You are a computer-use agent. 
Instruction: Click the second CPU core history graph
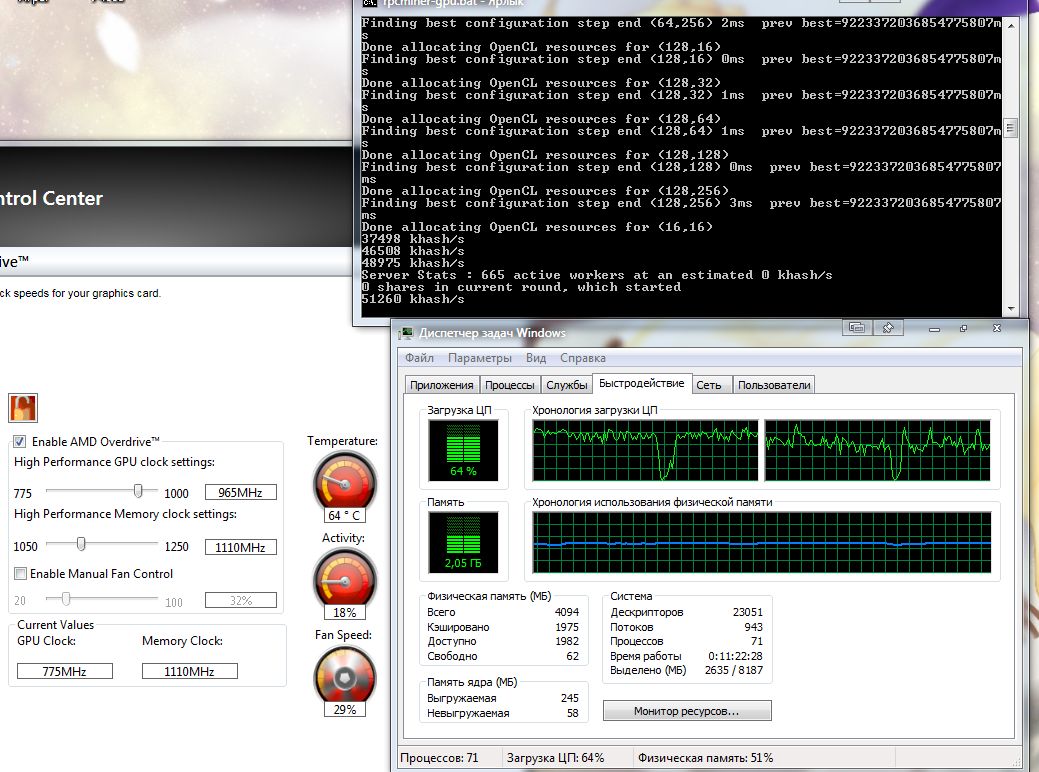click(x=877, y=450)
